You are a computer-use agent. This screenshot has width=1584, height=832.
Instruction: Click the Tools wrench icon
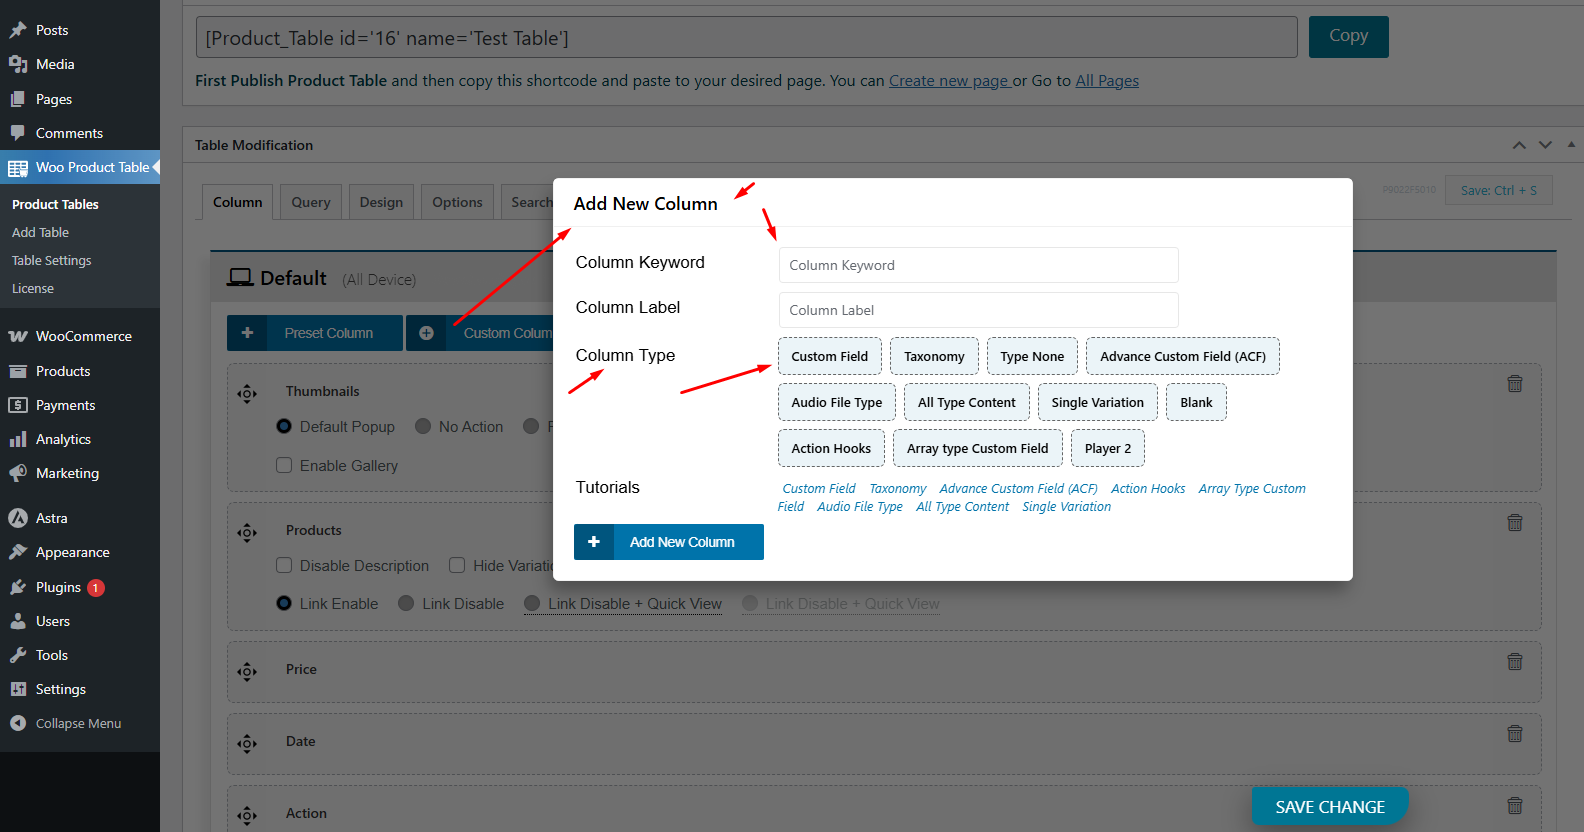(x=18, y=655)
